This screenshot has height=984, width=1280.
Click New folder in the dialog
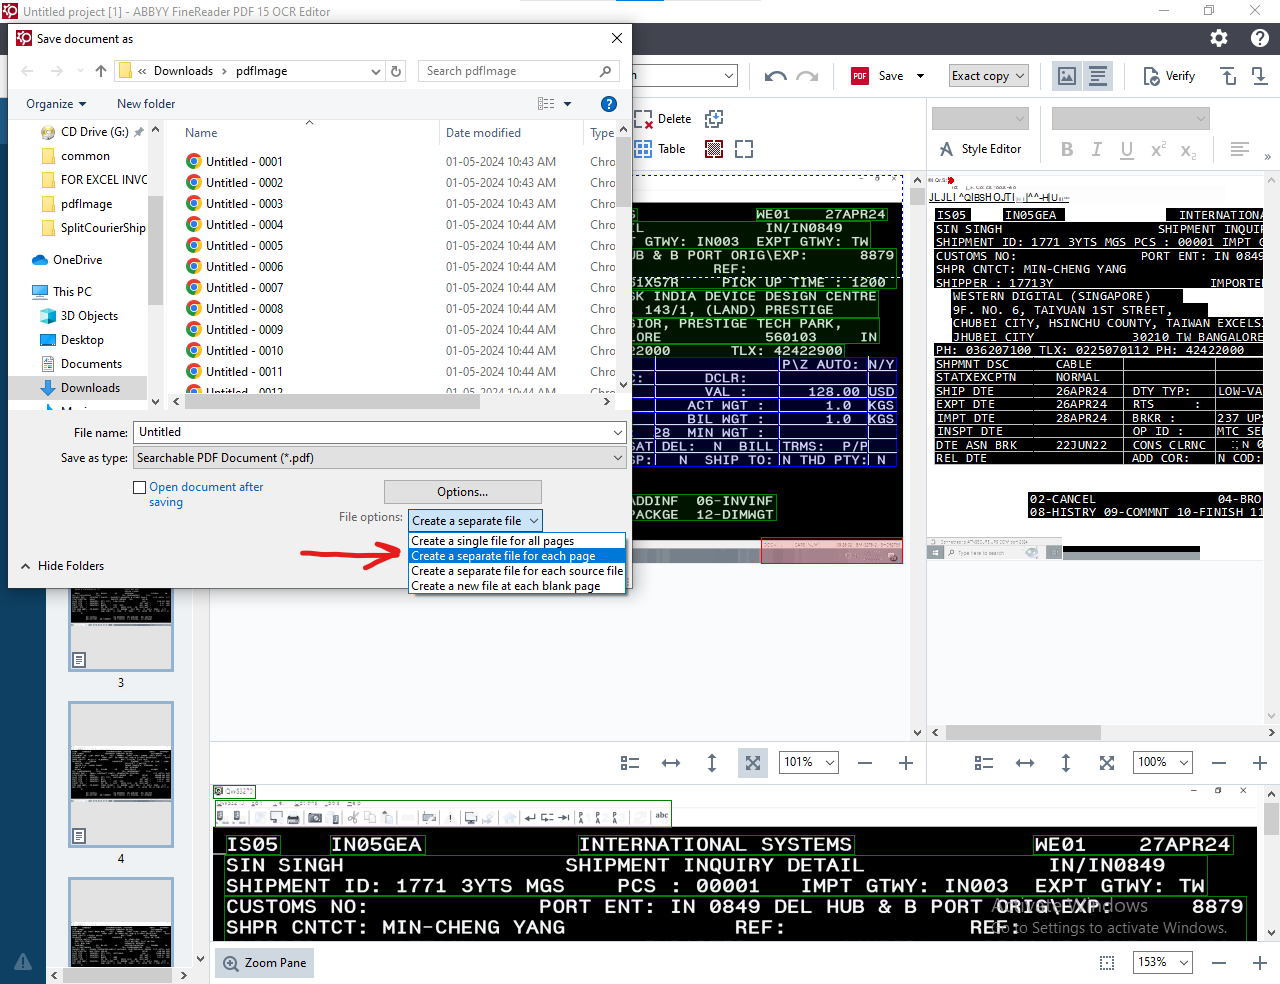coord(146,104)
